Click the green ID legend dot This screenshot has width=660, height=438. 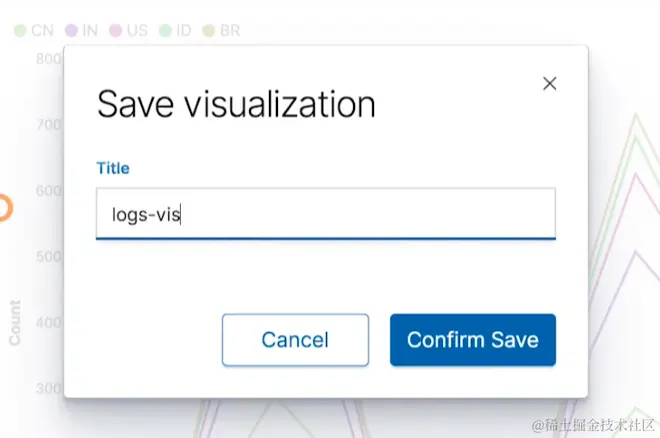point(165,31)
